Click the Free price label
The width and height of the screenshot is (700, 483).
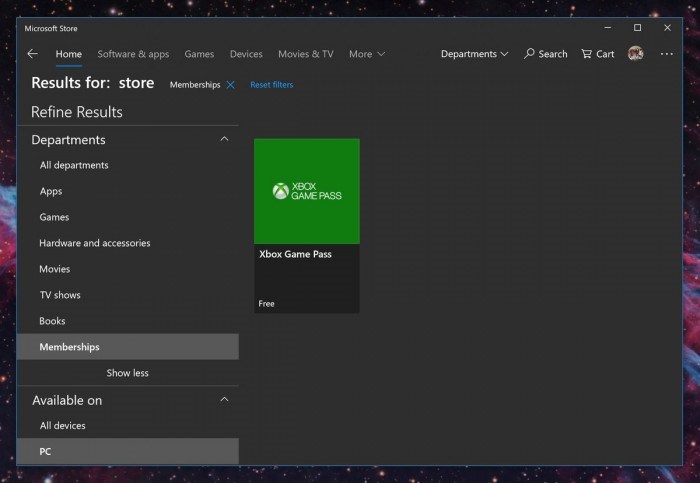[x=267, y=304]
